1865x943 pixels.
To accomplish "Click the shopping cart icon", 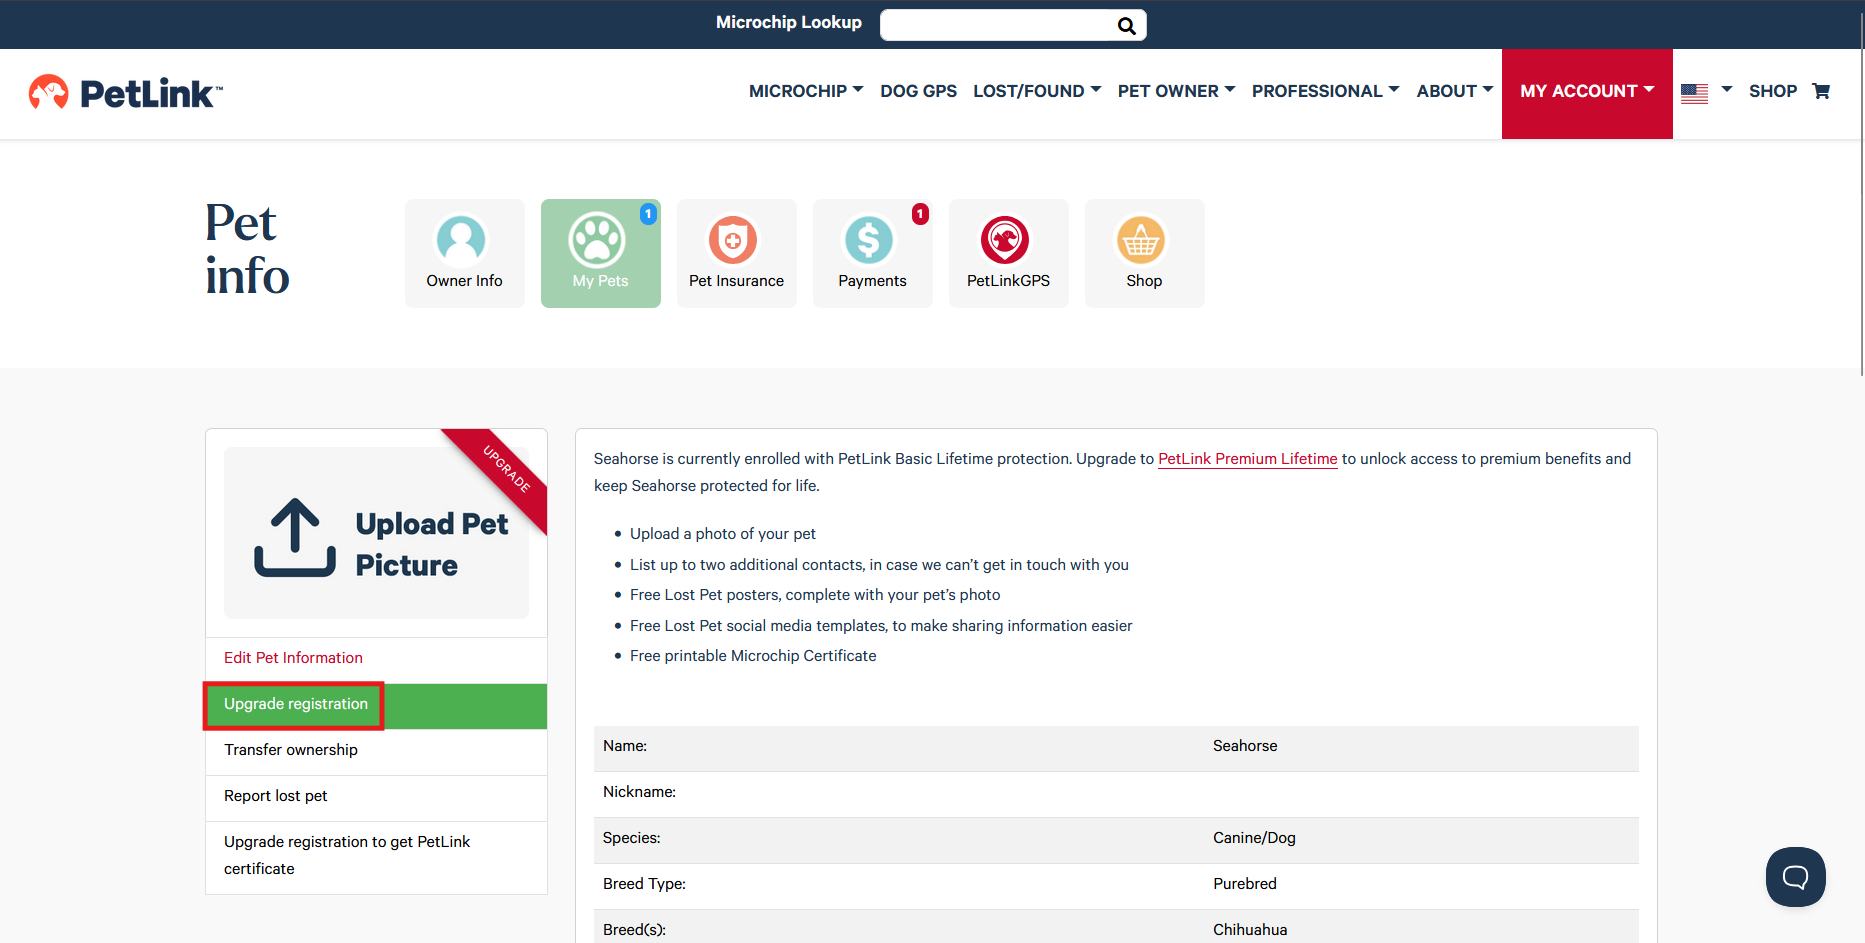I will point(1821,91).
